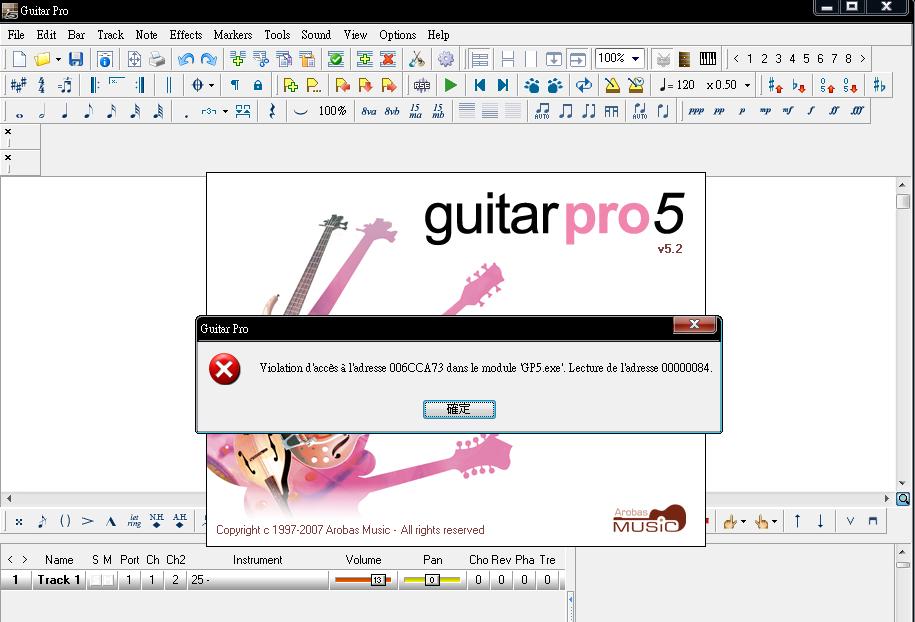The height and width of the screenshot is (622, 915).
Task: Start playback with the green play button
Action: coord(450,85)
